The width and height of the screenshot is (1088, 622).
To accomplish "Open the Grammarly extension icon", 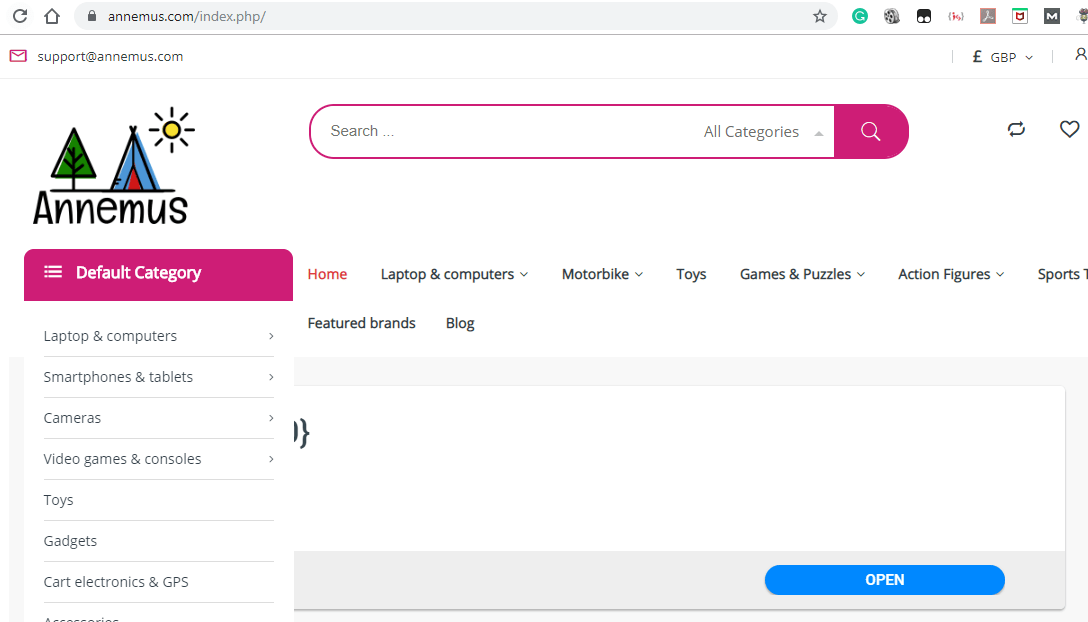I will (860, 16).
